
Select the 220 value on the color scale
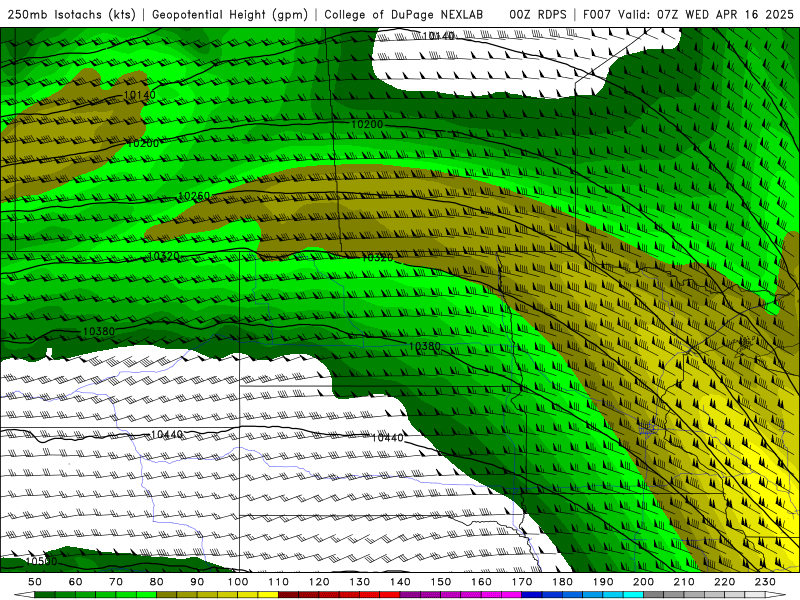click(724, 582)
